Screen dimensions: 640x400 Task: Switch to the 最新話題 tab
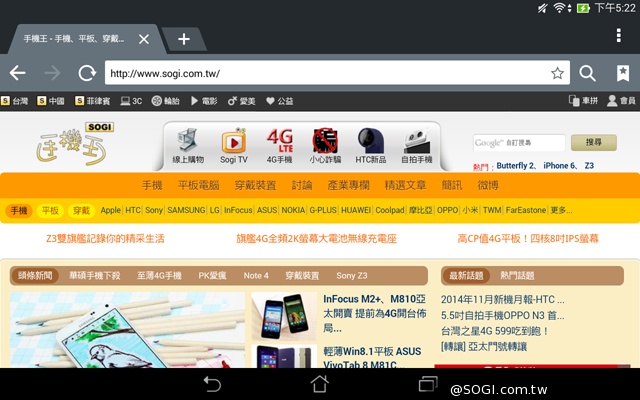tap(466, 276)
